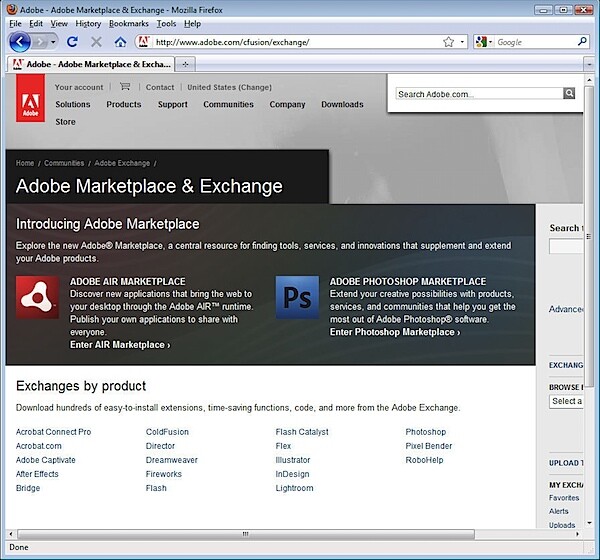Click the Alerts link in sidebar
Screen dimensions: 600x560
(x=559, y=511)
